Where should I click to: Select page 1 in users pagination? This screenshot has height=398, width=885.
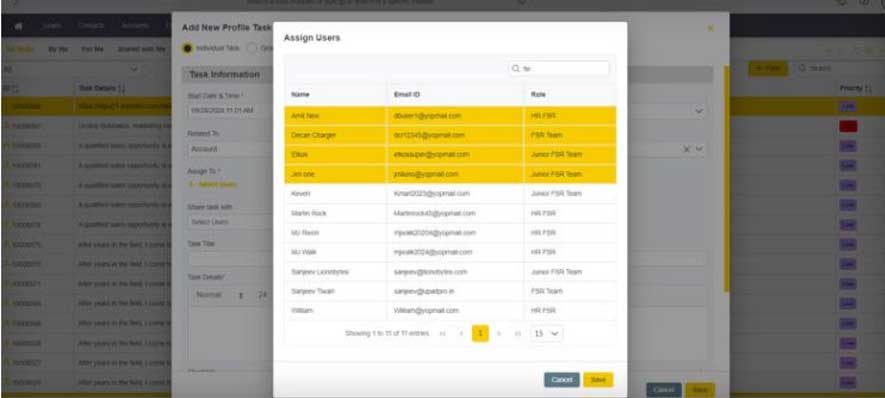[x=480, y=334]
